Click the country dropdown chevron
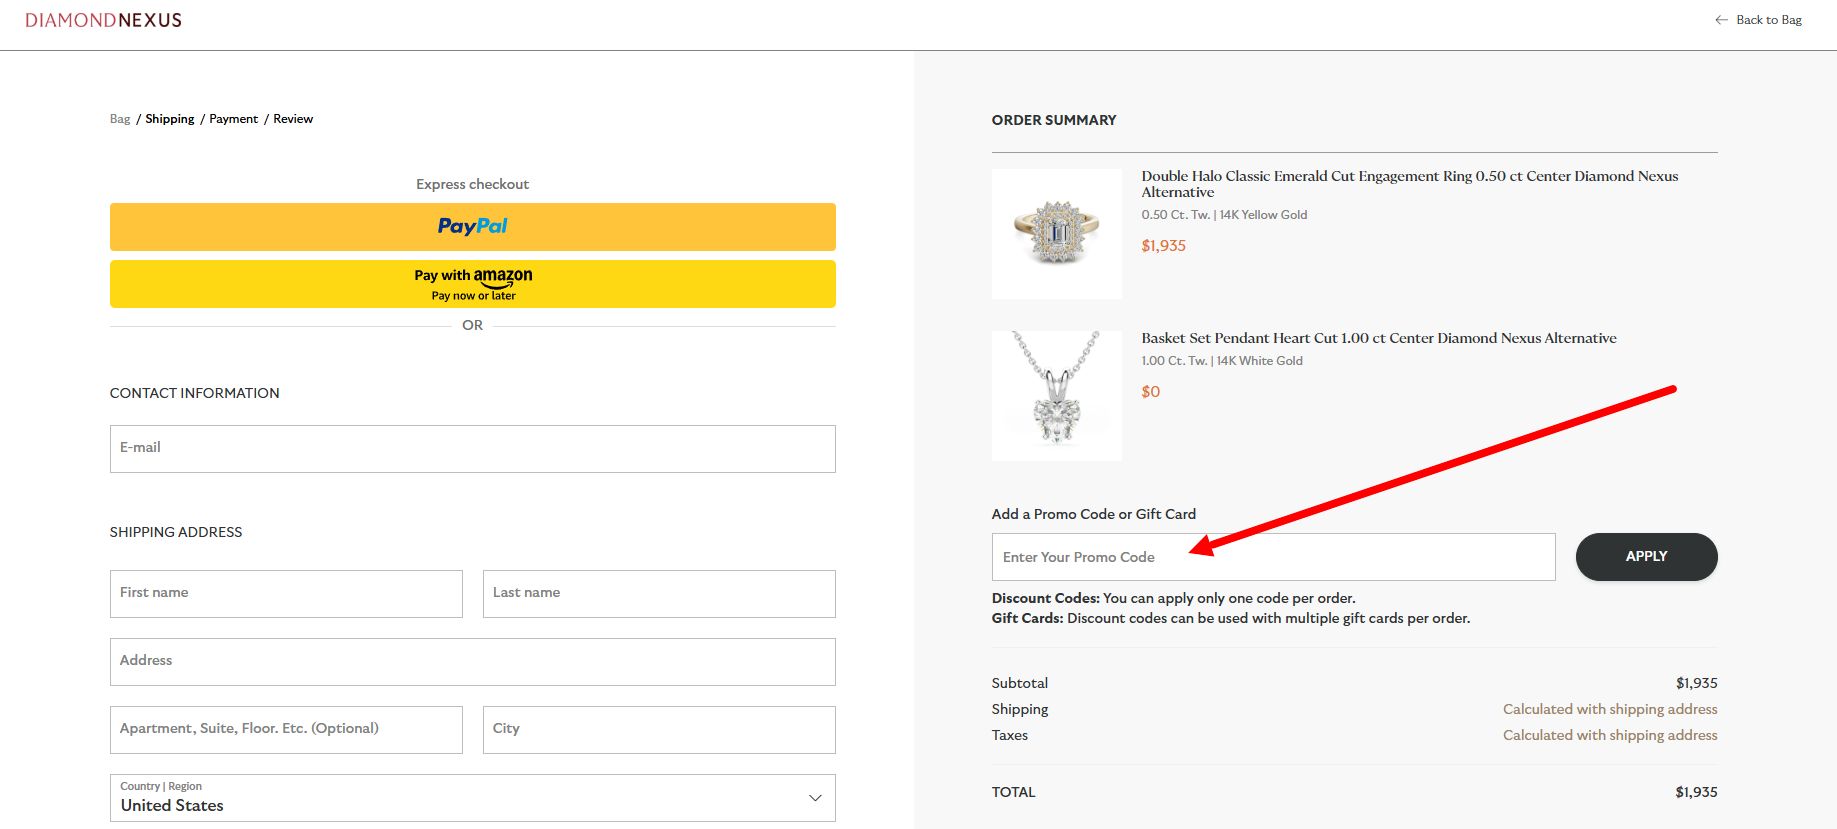The width and height of the screenshot is (1837, 829). (x=812, y=798)
